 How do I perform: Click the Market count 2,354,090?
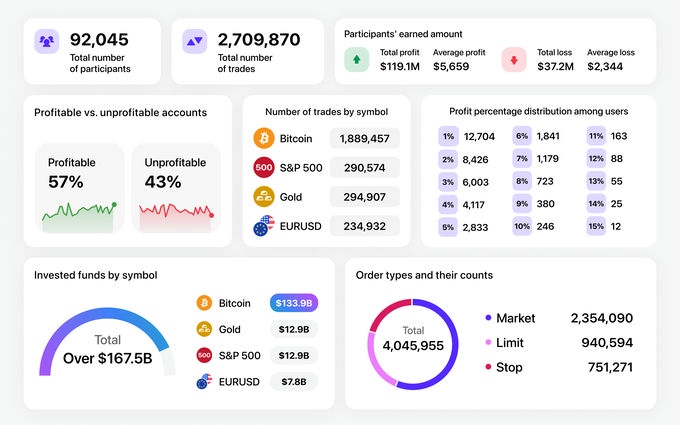point(602,318)
